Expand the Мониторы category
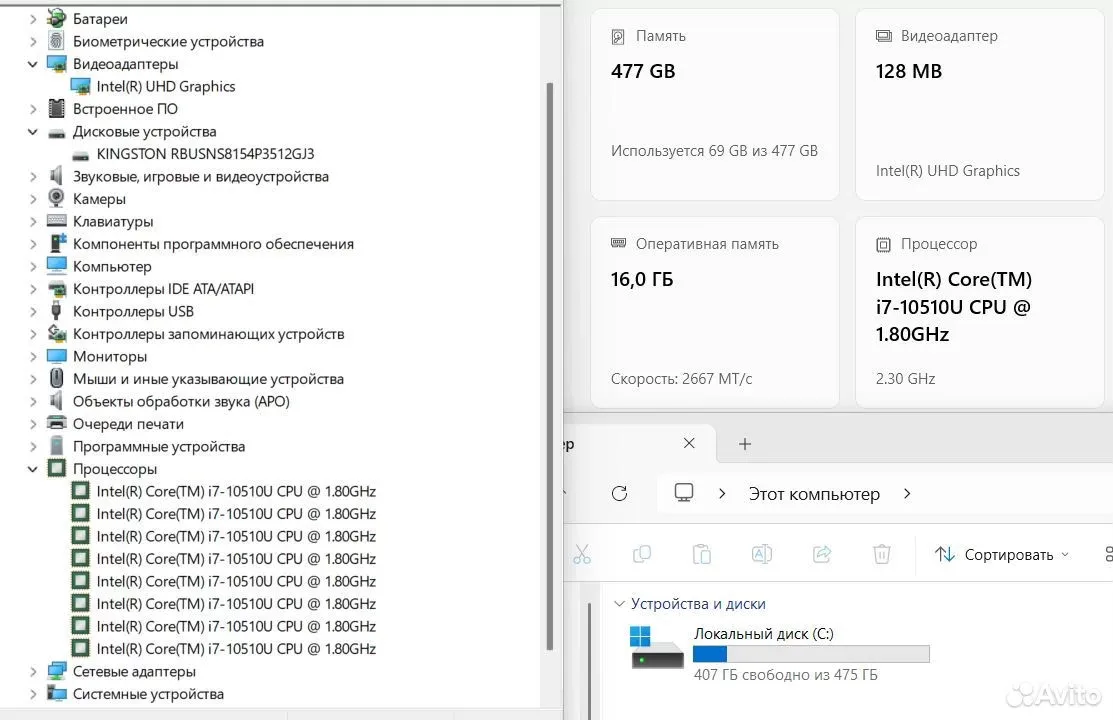The width and height of the screenshot is (1113, 720). pyautogui.click(x=33, y=356)
